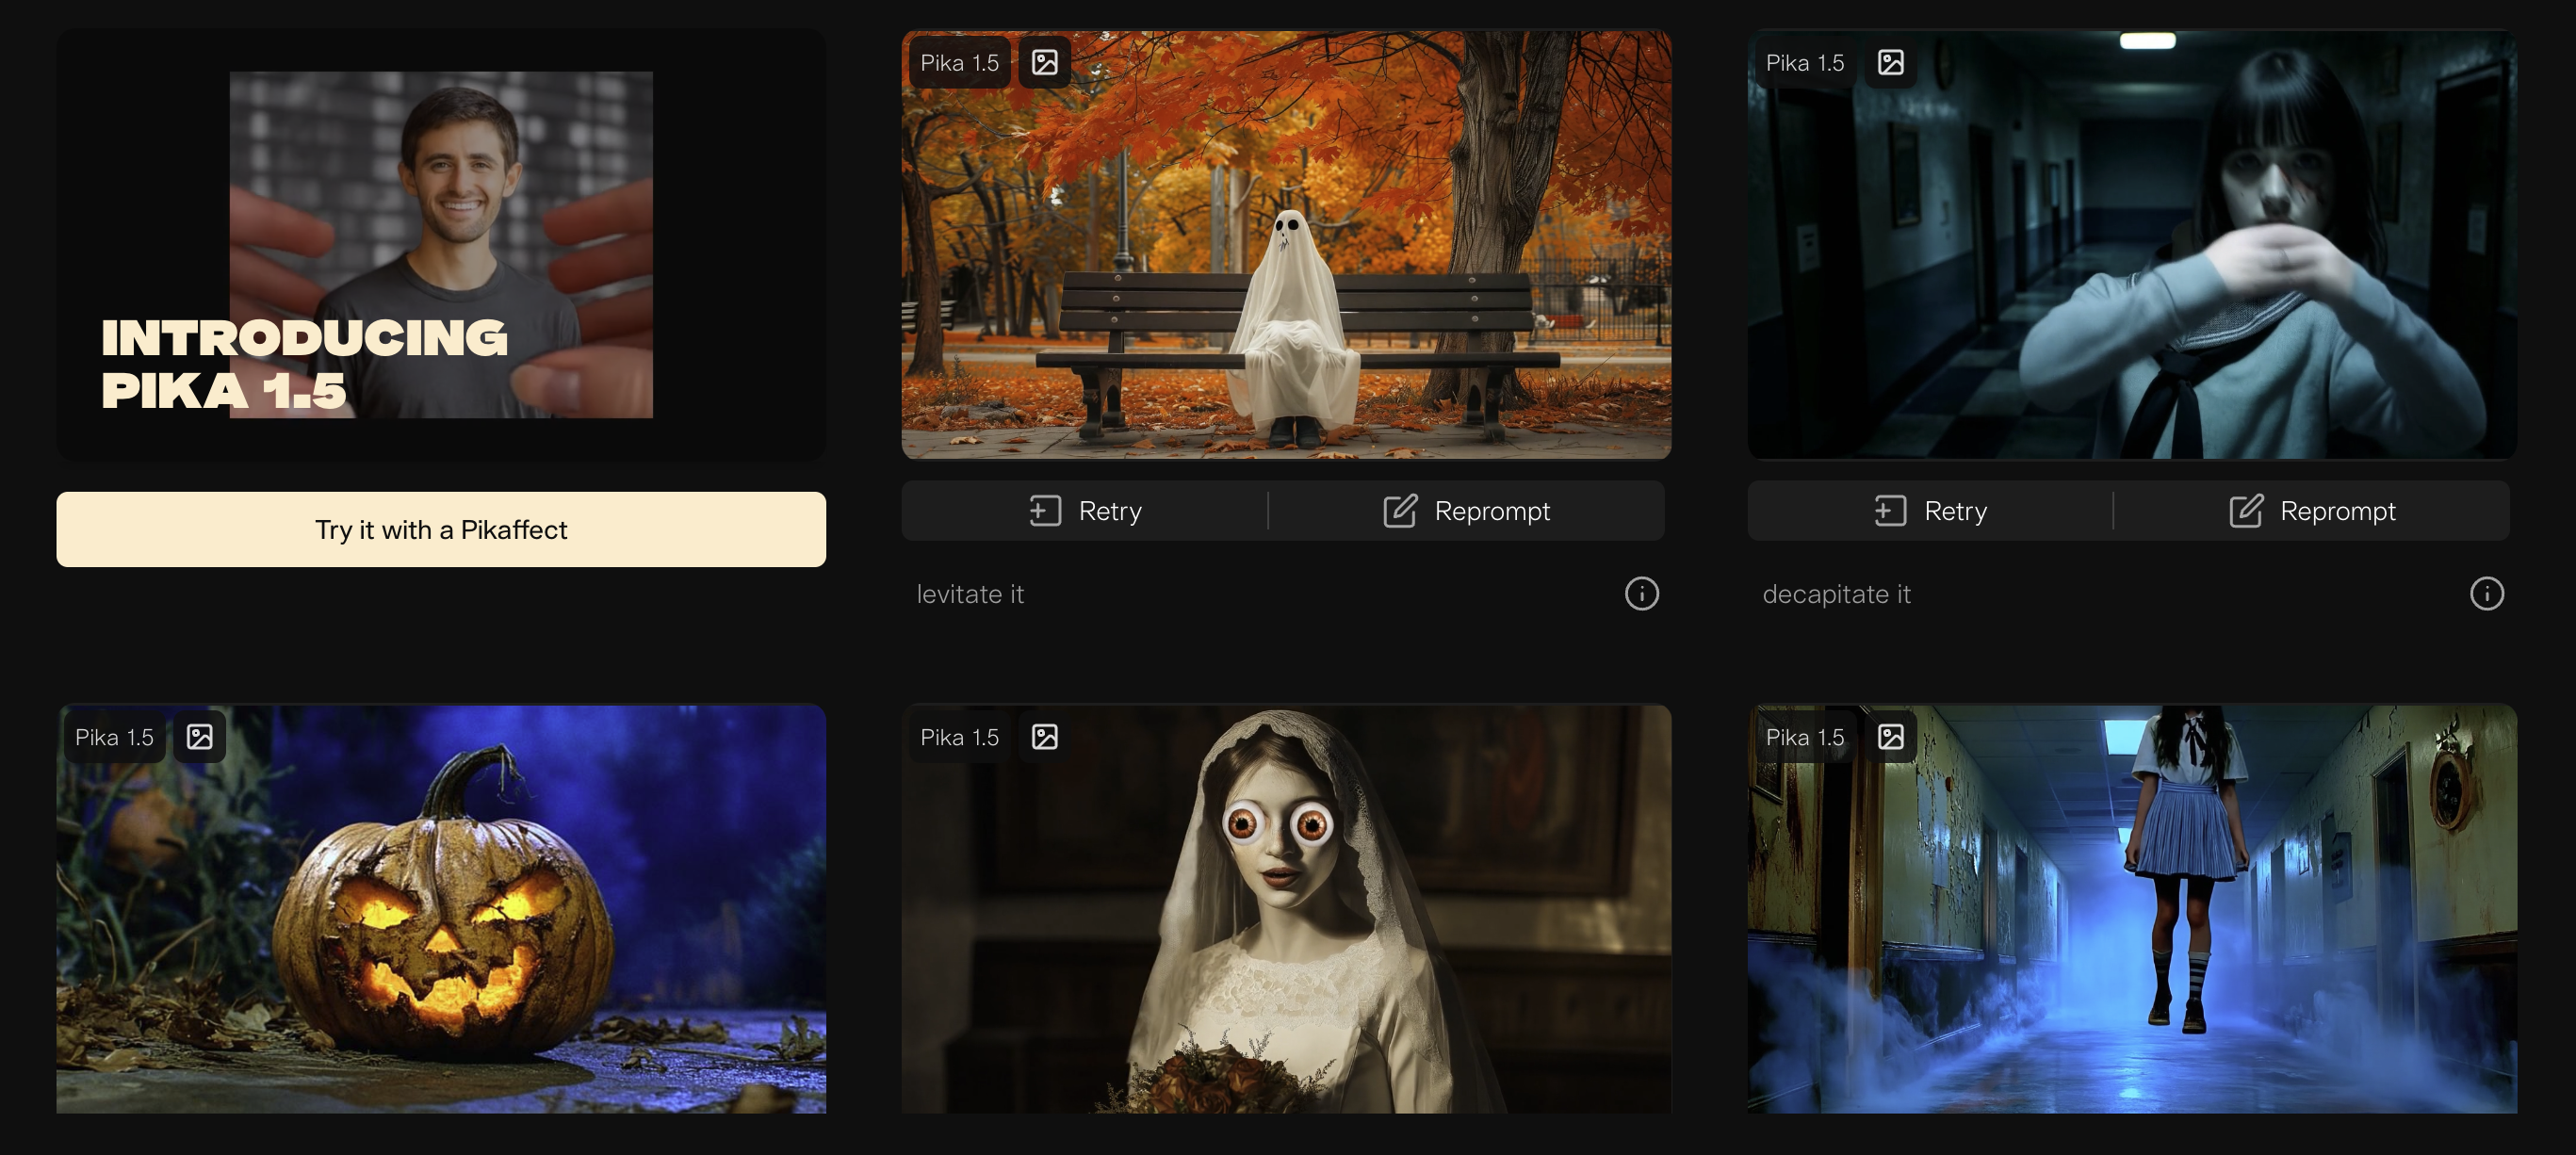The height and width of the screenshot is (1155, 2576).
Task: Open the jack-o-lantern pumpkin video
Action: pyautogui.click(x=441, y=909)
